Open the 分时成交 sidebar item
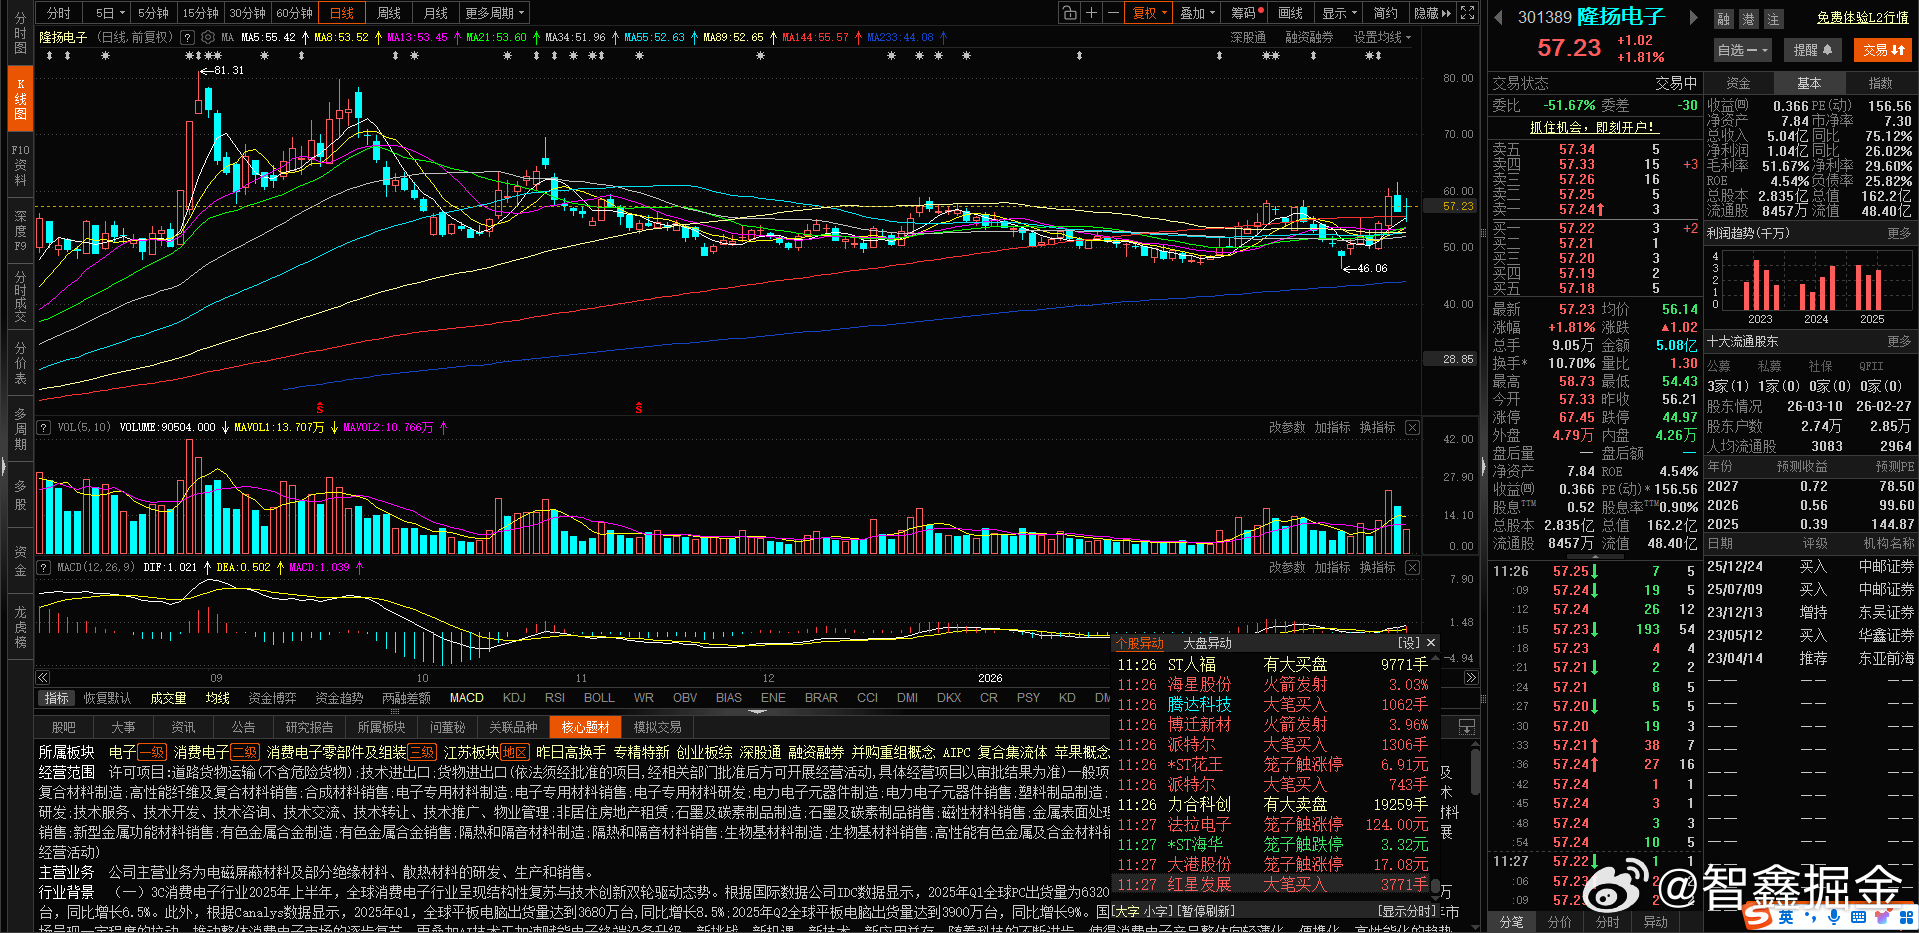Viewport: 1919px width, 933px height. coord(20,295)
